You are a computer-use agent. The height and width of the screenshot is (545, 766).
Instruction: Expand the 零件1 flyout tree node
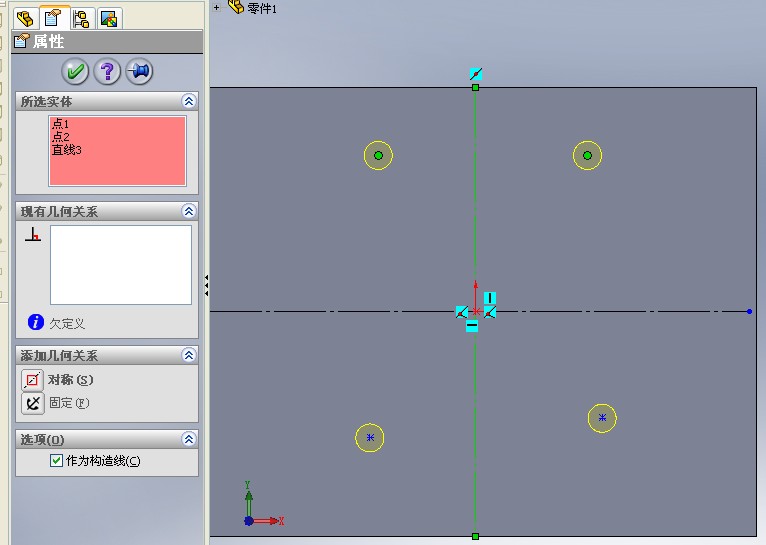216,7
